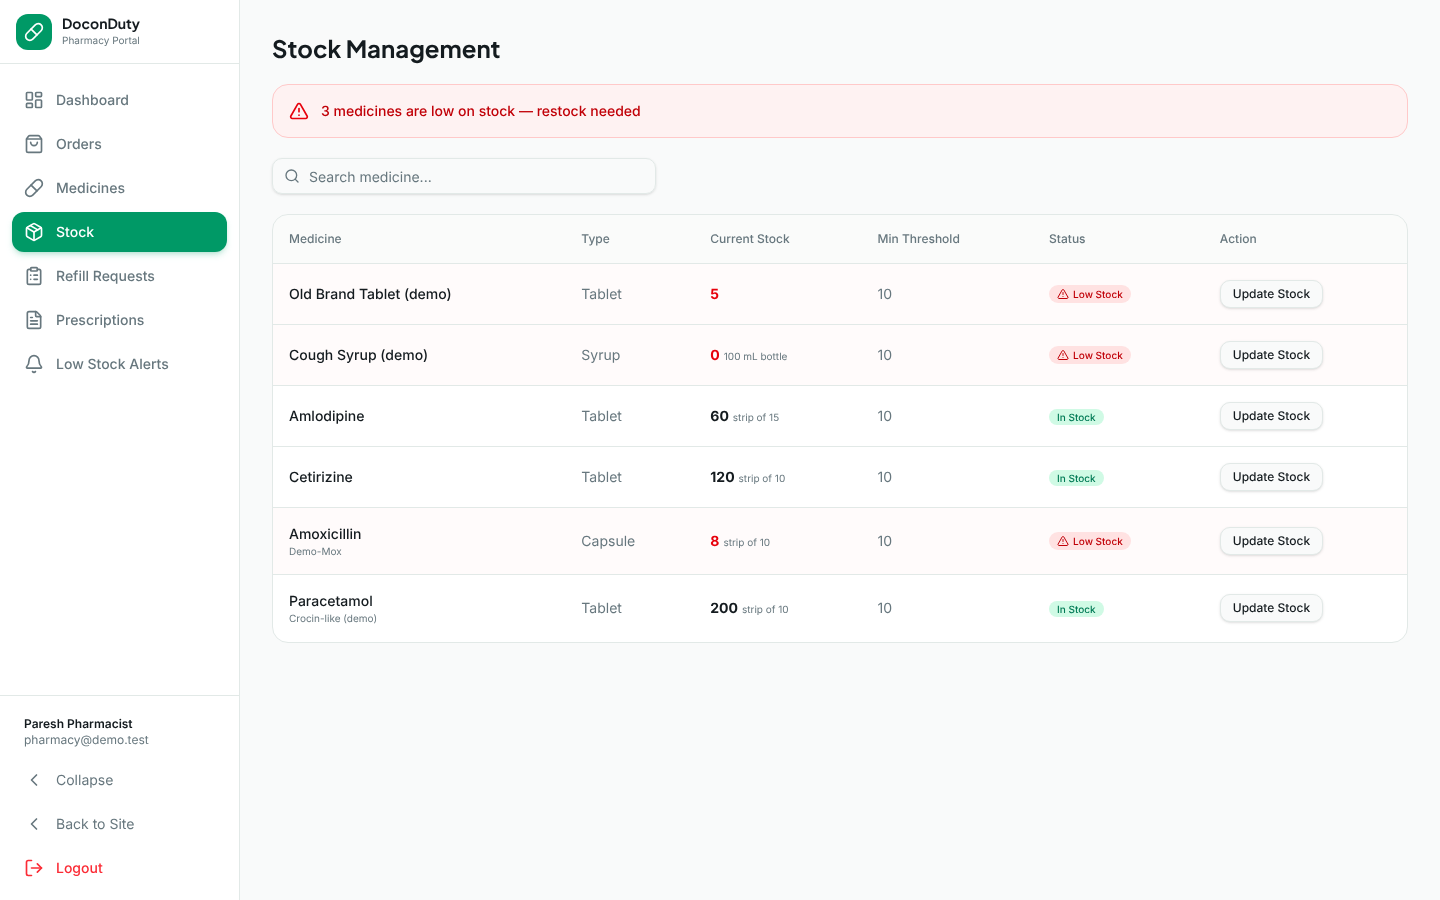
Task: Click the Logout arrow icon
Action: [x=34, y=868]
